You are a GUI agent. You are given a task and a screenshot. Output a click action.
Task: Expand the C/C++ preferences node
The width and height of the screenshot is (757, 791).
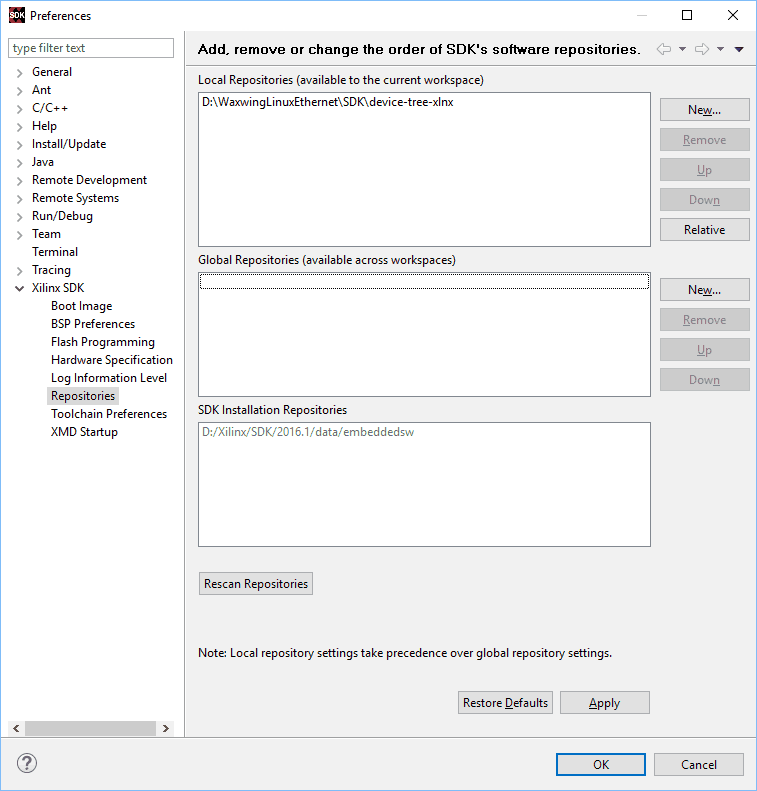(x=19, y=108)
